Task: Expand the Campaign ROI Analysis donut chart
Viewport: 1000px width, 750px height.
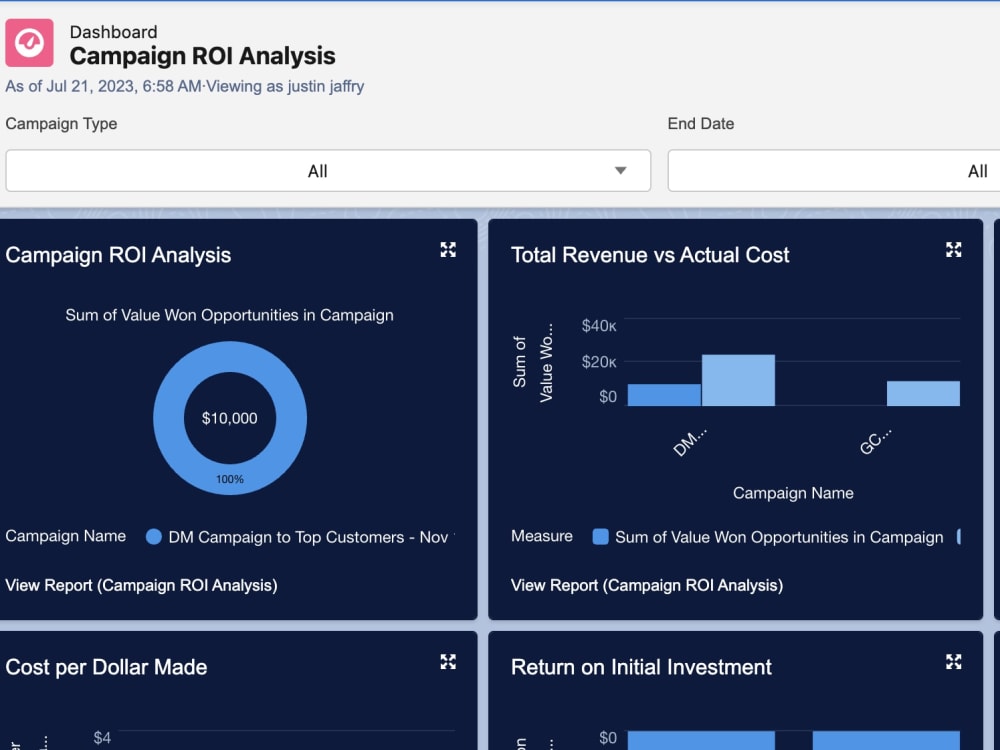Action: point(448,249)
